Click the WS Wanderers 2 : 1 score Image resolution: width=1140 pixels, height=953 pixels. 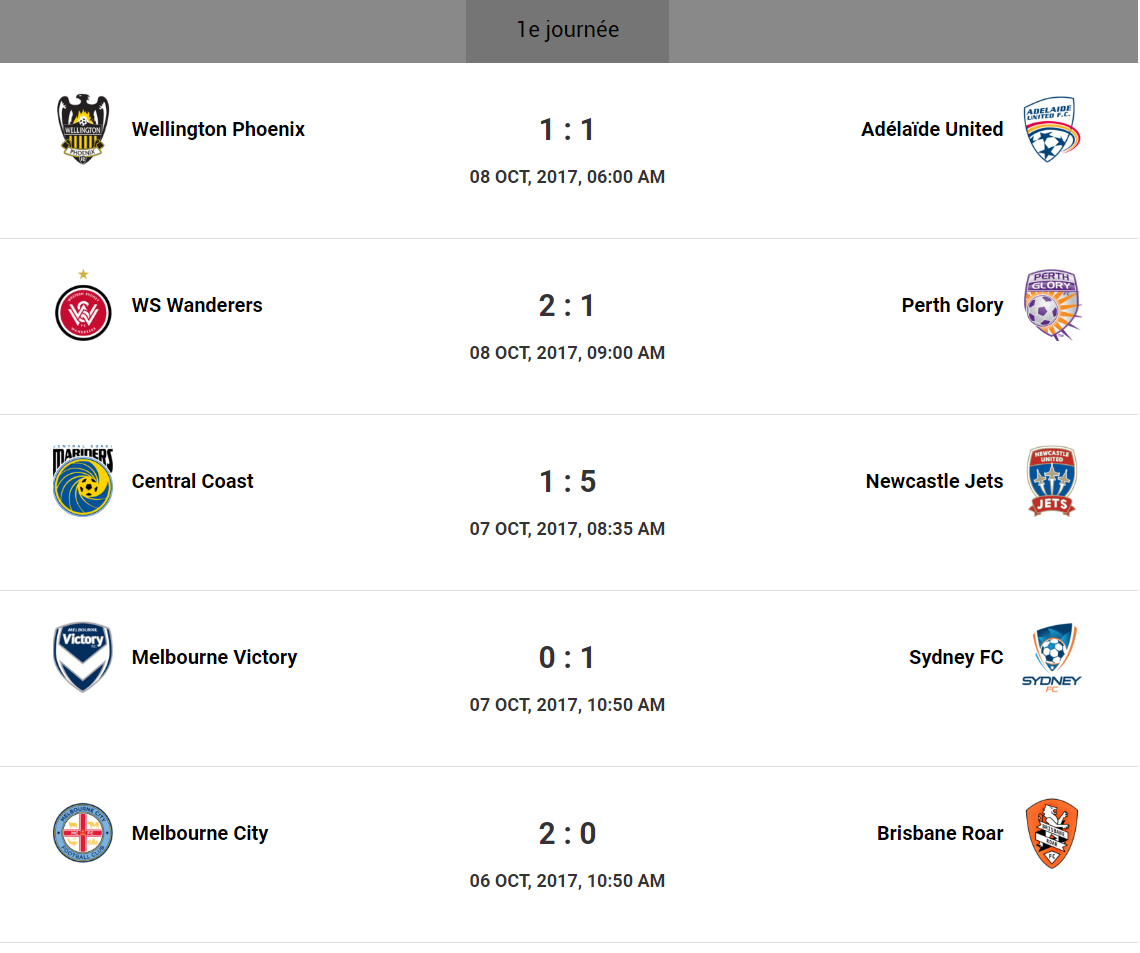coord(567,305)
